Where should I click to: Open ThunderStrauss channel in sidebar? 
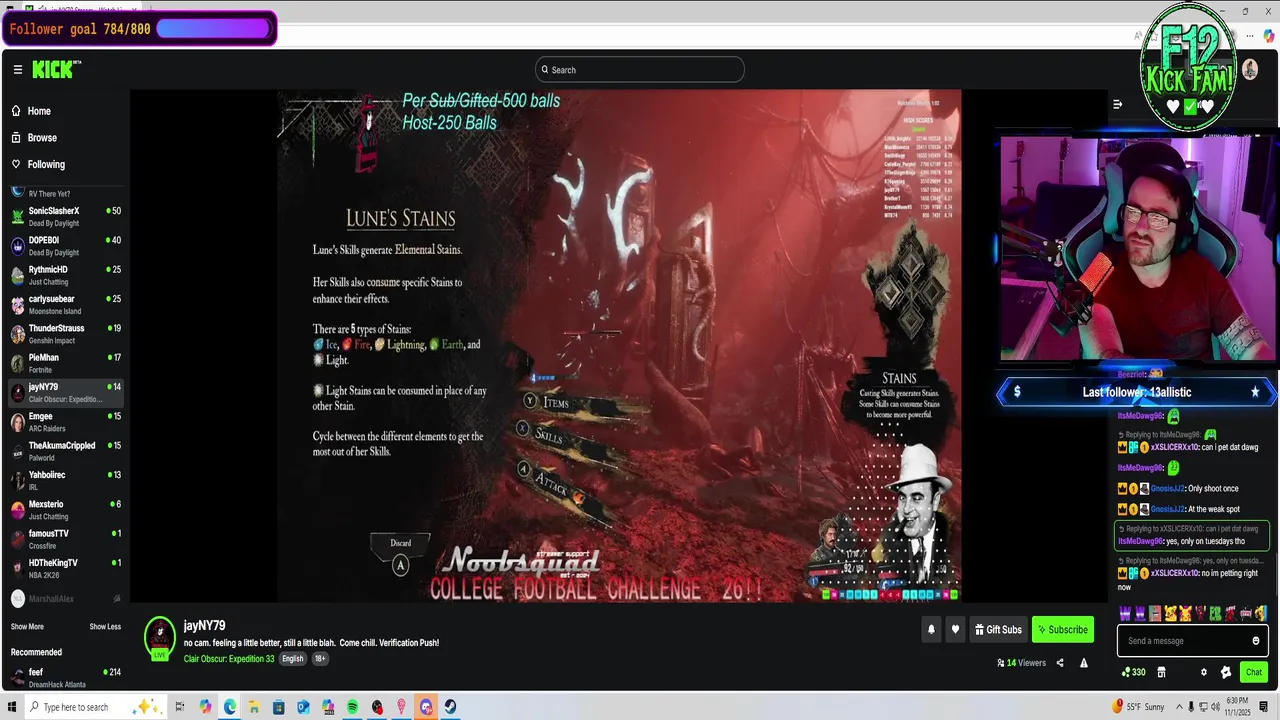pos(65,334)
